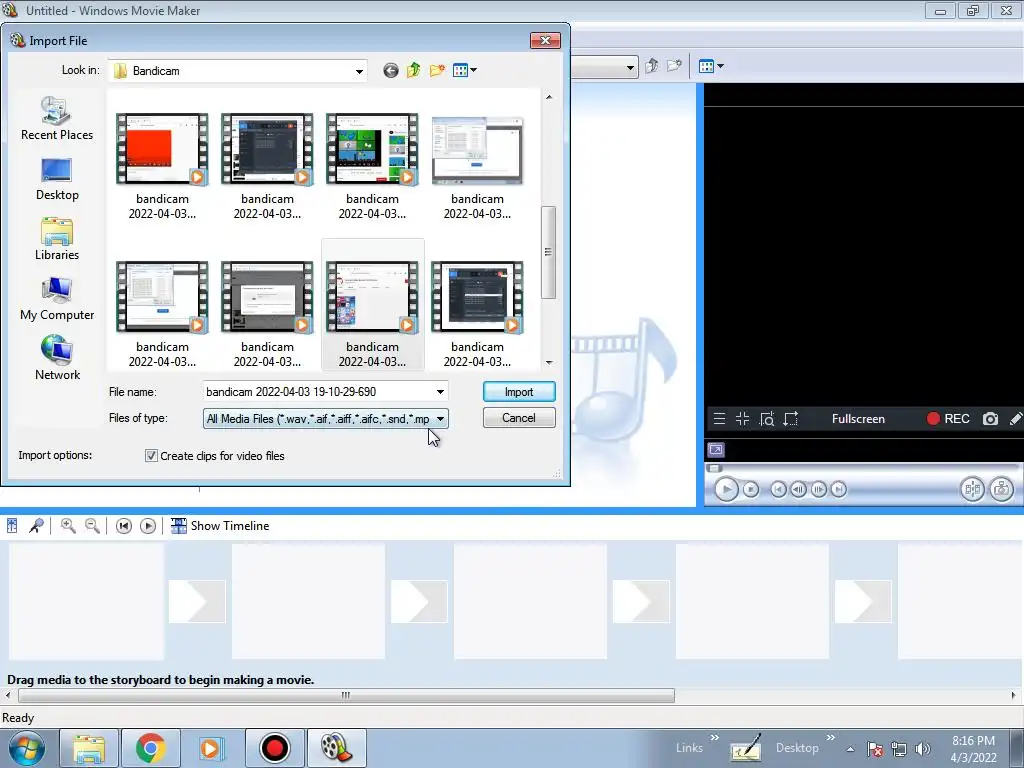Click the file list scroll up arrow
1024x768 pixels.
[549, 97]
